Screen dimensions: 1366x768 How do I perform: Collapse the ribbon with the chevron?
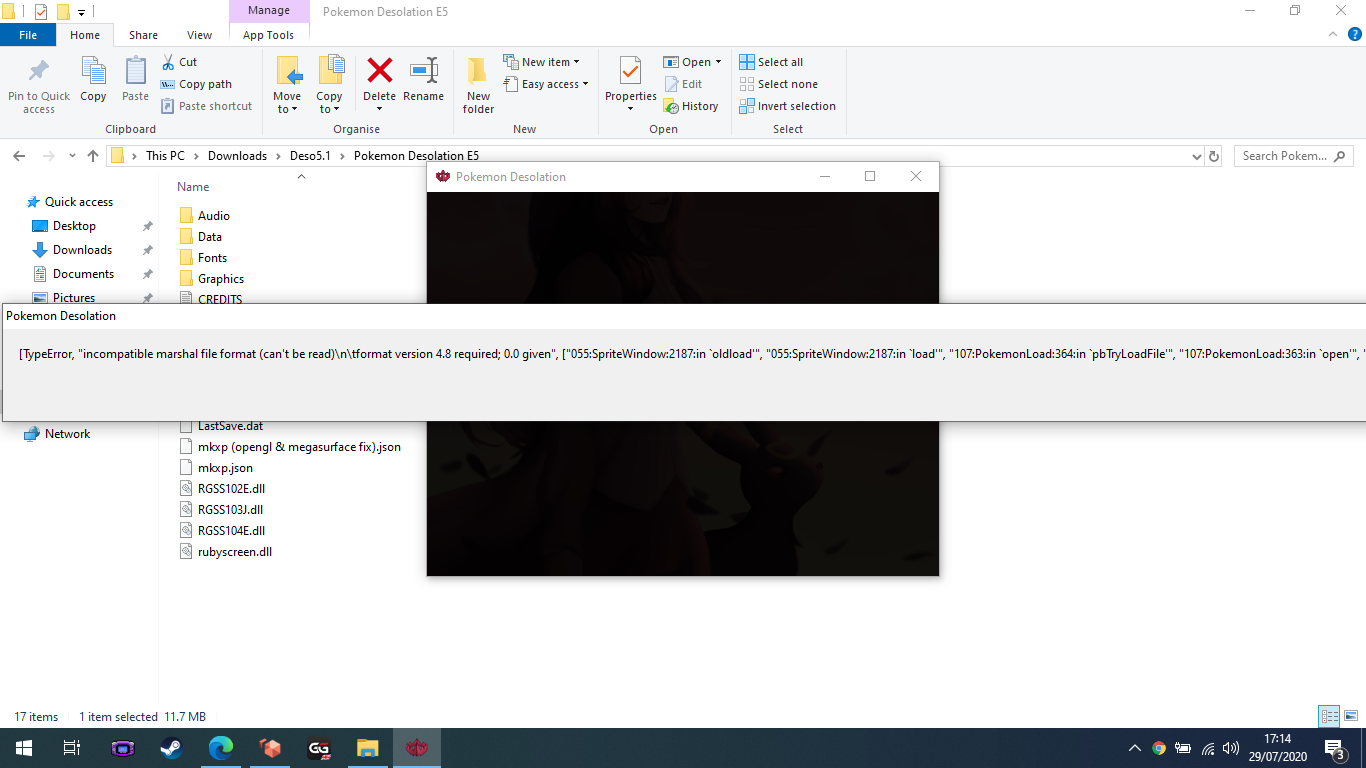(1331, 35)
